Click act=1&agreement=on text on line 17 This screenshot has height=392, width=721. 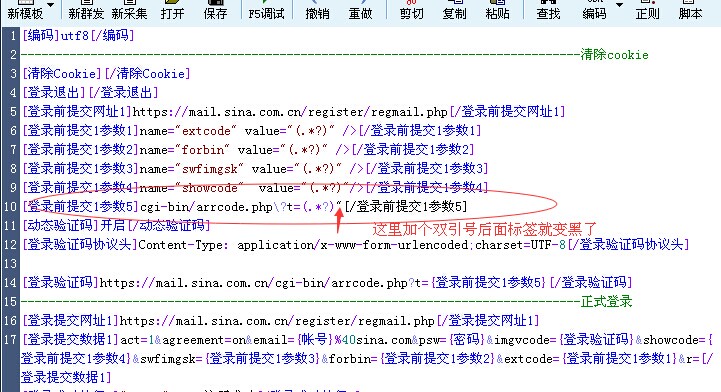point(183,340)
